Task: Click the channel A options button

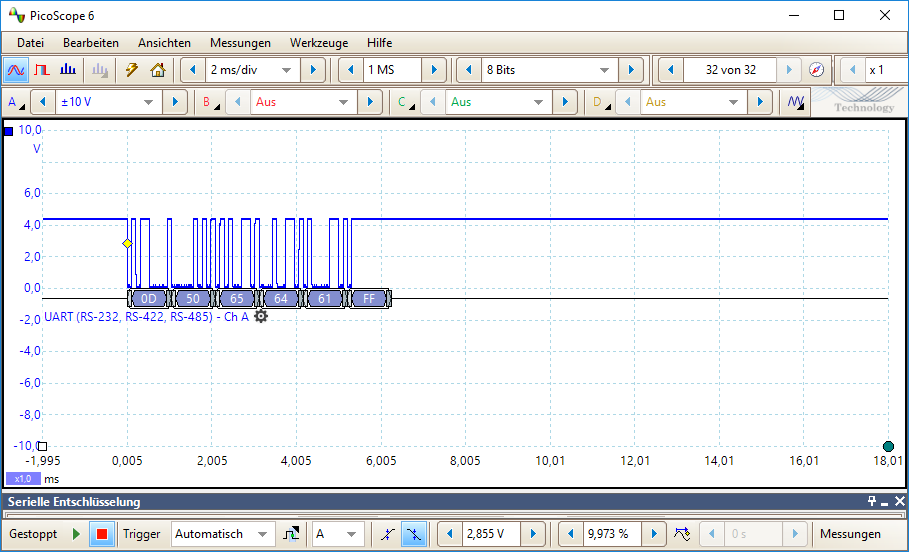Action: pos(16,102)
